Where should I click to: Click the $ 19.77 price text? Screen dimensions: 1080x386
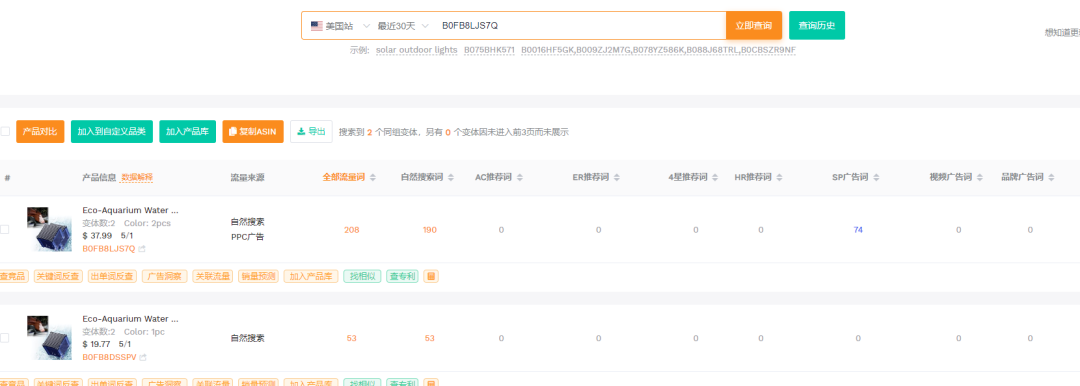pos(96,344)
